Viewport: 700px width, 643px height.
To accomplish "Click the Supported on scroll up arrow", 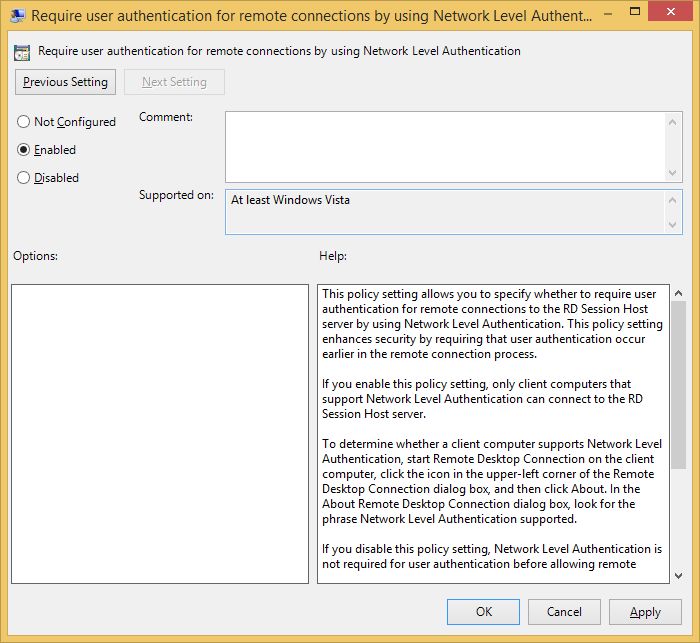I will point(674,199).
